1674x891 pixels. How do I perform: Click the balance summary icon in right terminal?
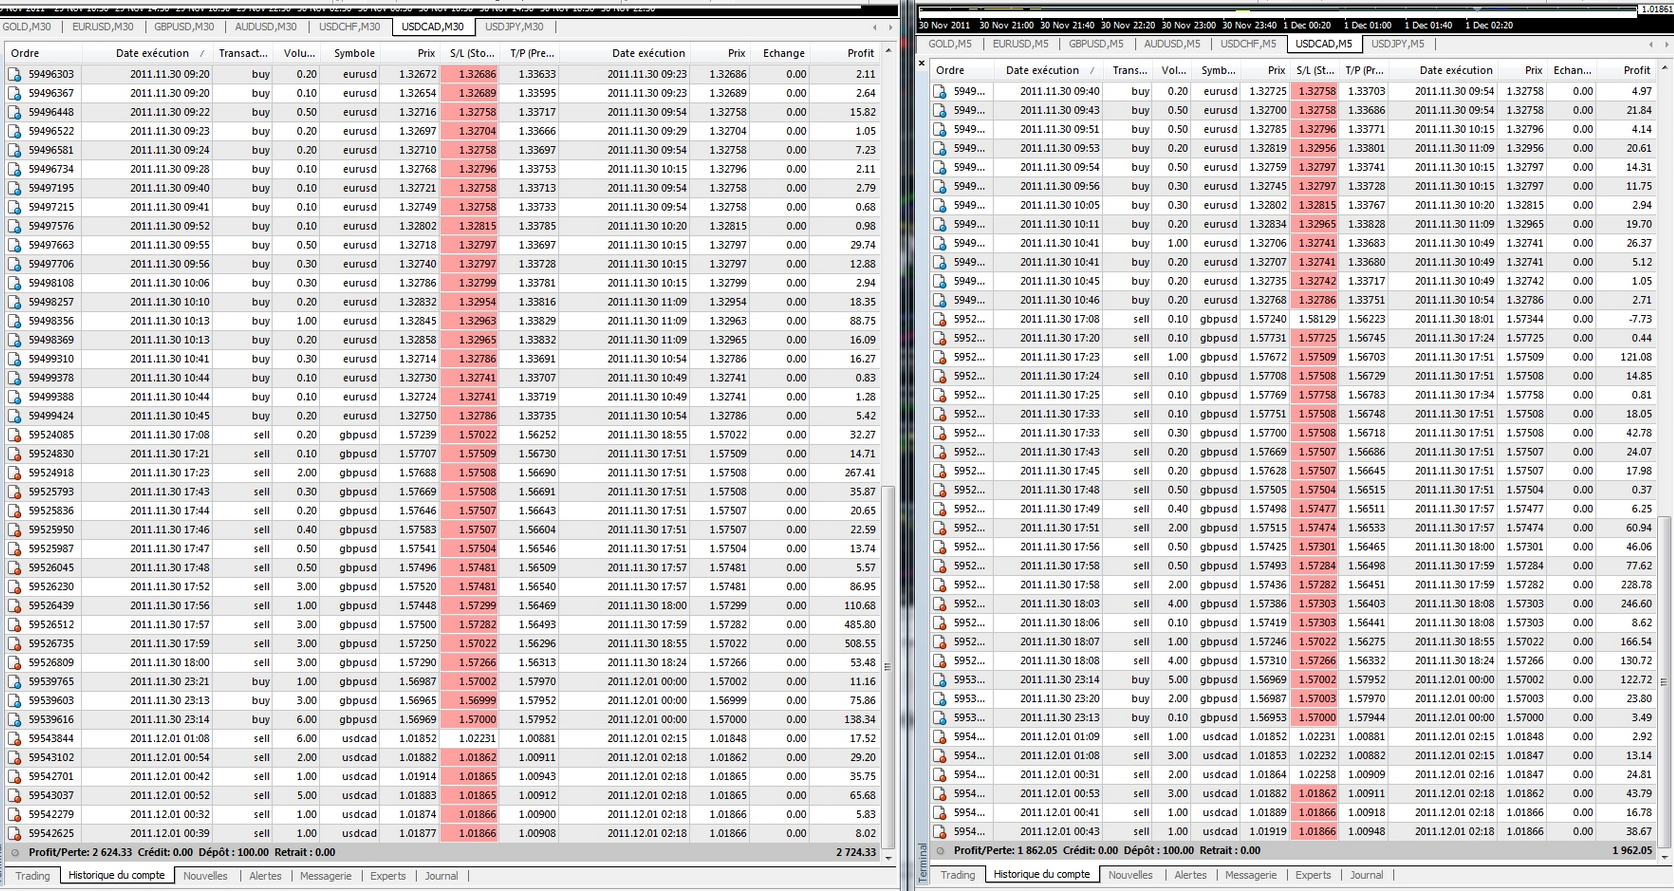[x=939, y=851]
